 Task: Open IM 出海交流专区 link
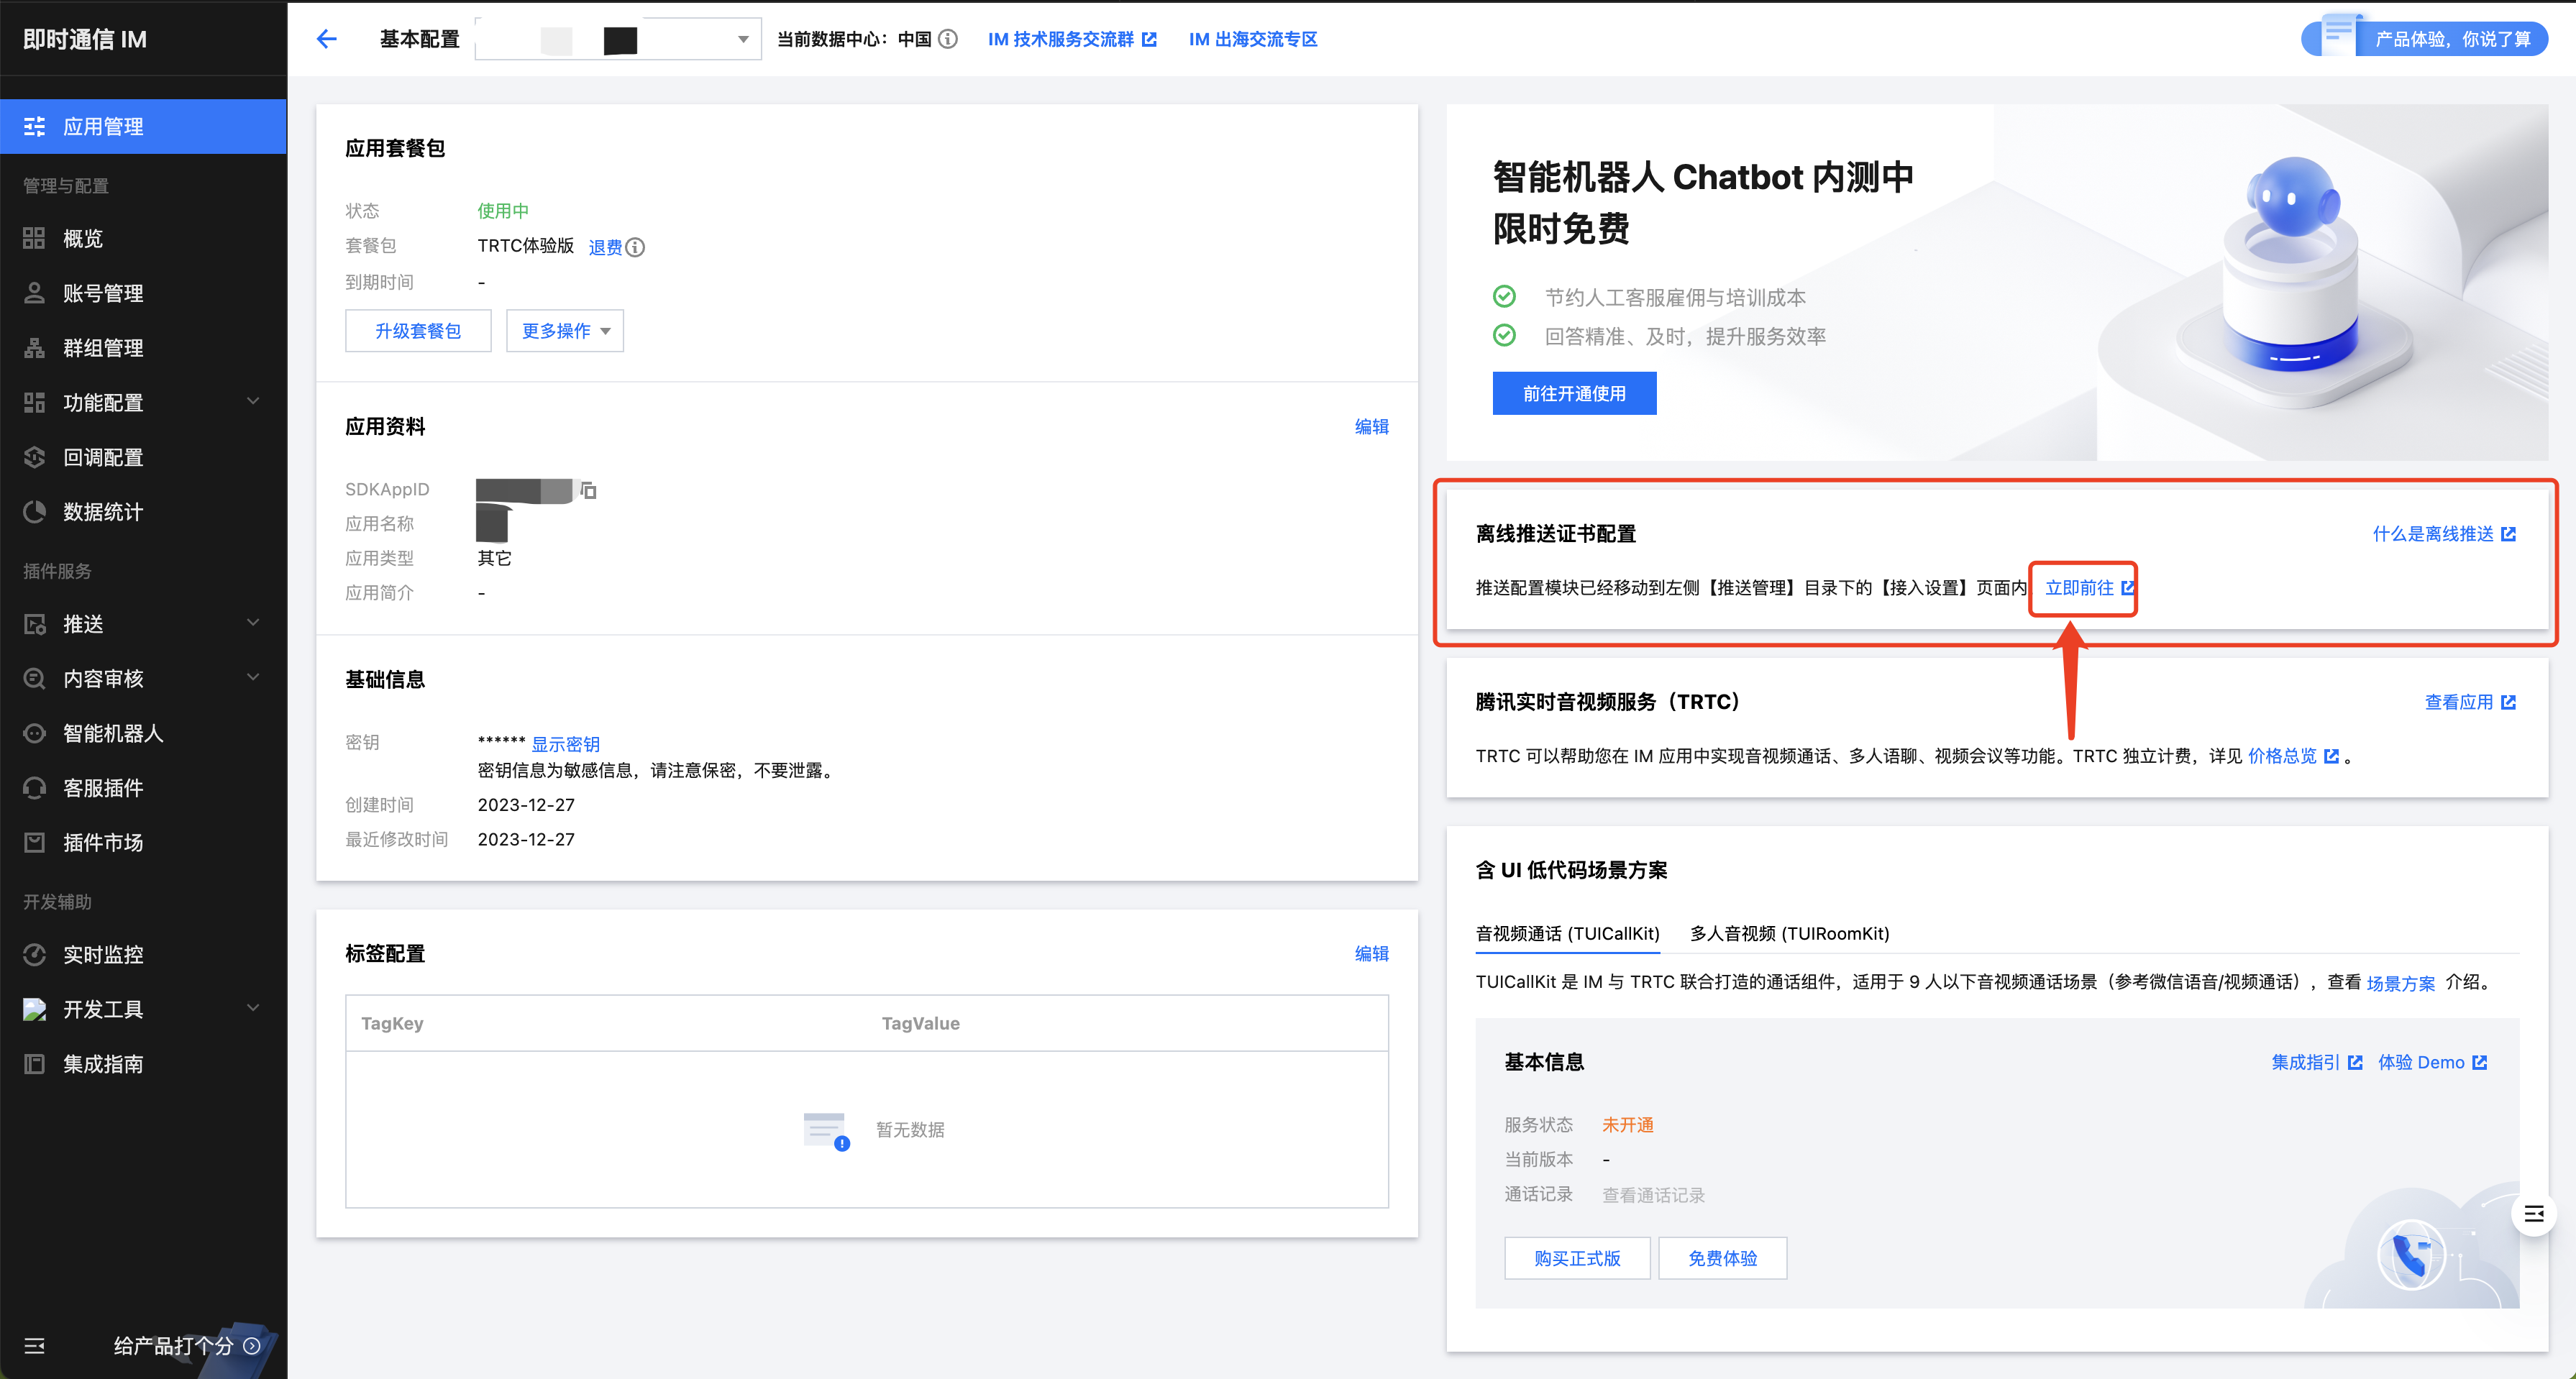(1253, 39)
